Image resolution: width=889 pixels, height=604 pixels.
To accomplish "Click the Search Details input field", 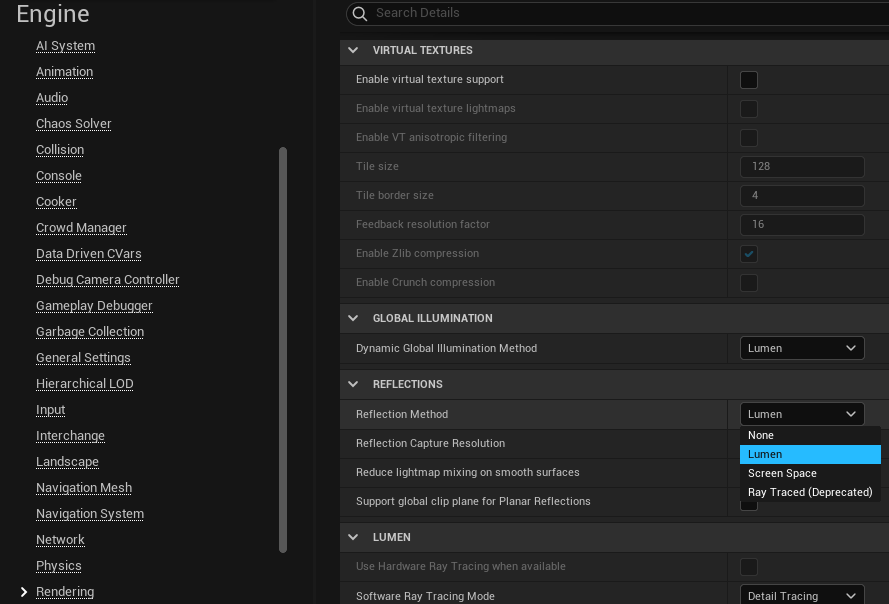I will [x=620, y=13].
